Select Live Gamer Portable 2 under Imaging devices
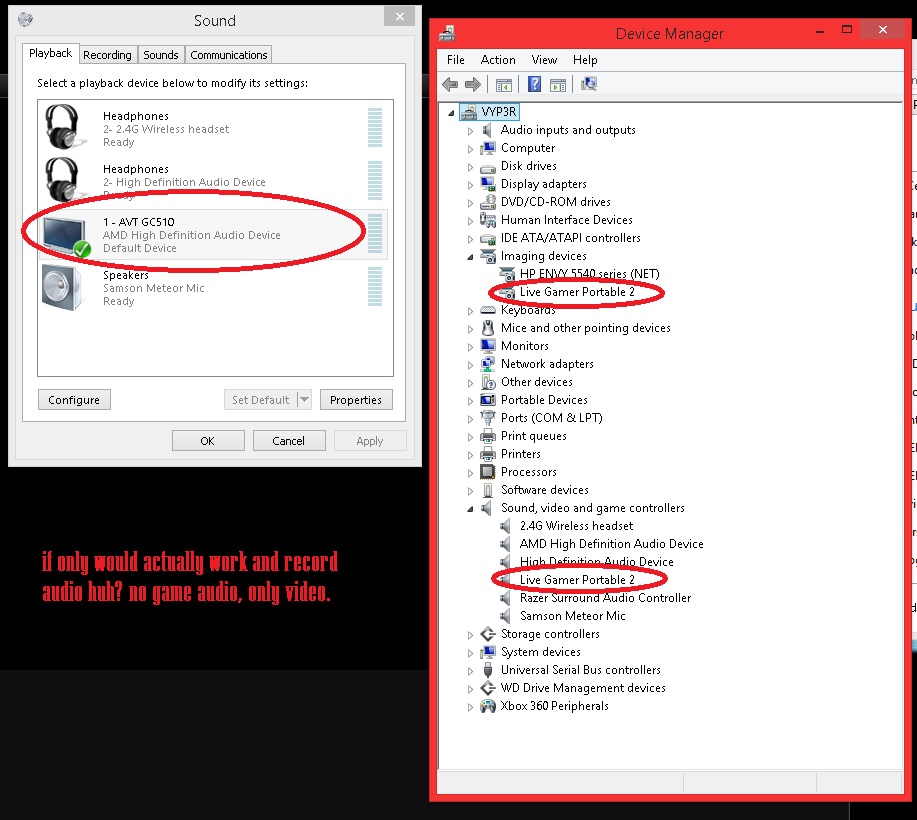 click(x=577, y=292)
